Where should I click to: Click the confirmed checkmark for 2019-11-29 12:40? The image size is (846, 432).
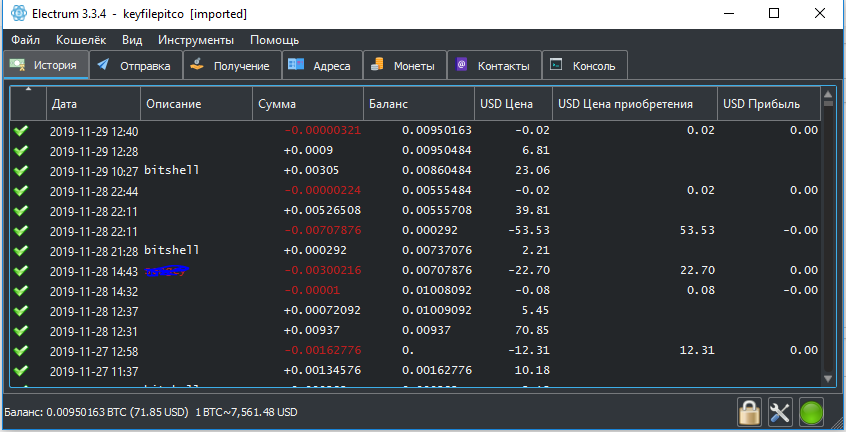[21, 131]
